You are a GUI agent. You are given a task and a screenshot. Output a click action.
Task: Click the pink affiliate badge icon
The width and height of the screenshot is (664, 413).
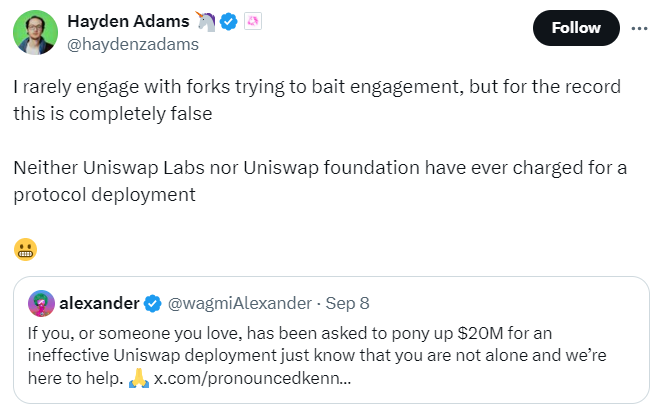tap(252, 22)
